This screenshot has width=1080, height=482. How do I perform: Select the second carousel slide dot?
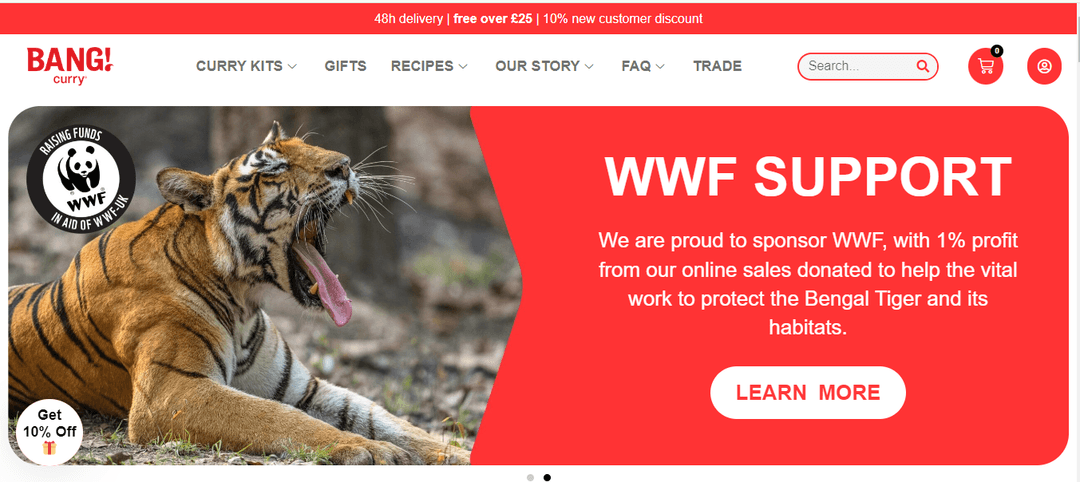tap(547, 476)
